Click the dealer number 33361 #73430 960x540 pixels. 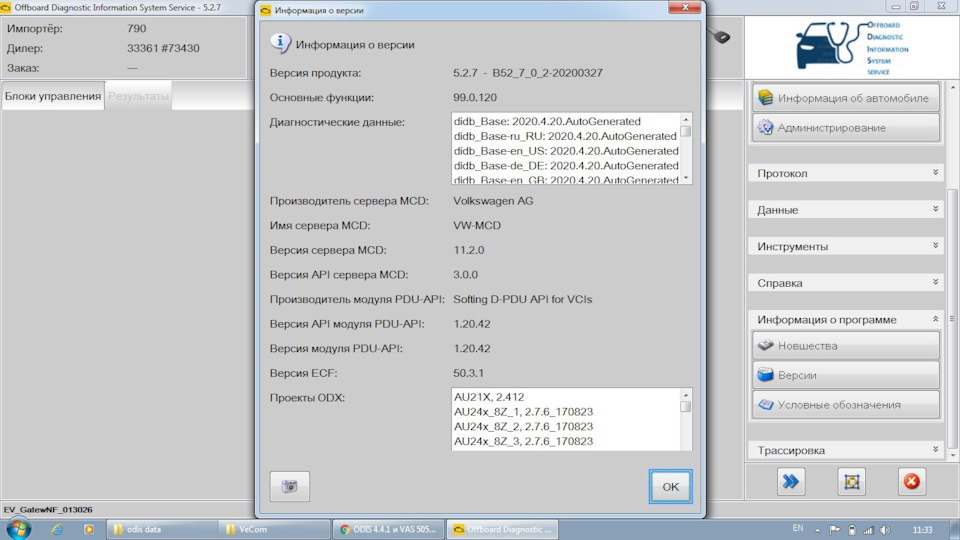[x=163, y=48]
